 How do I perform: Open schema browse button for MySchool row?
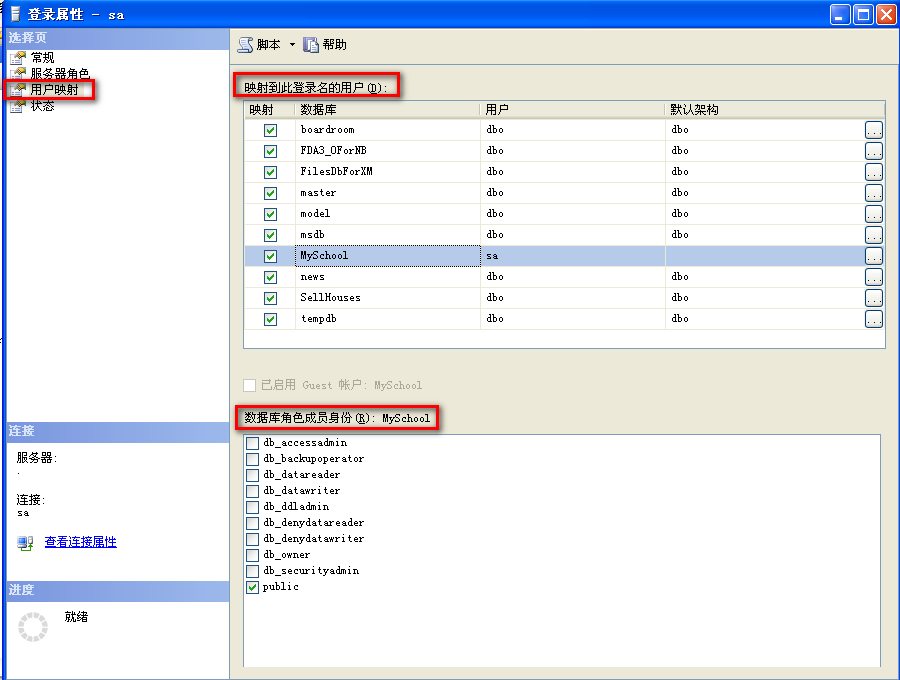pyautogui.click(x=874, y=256)
